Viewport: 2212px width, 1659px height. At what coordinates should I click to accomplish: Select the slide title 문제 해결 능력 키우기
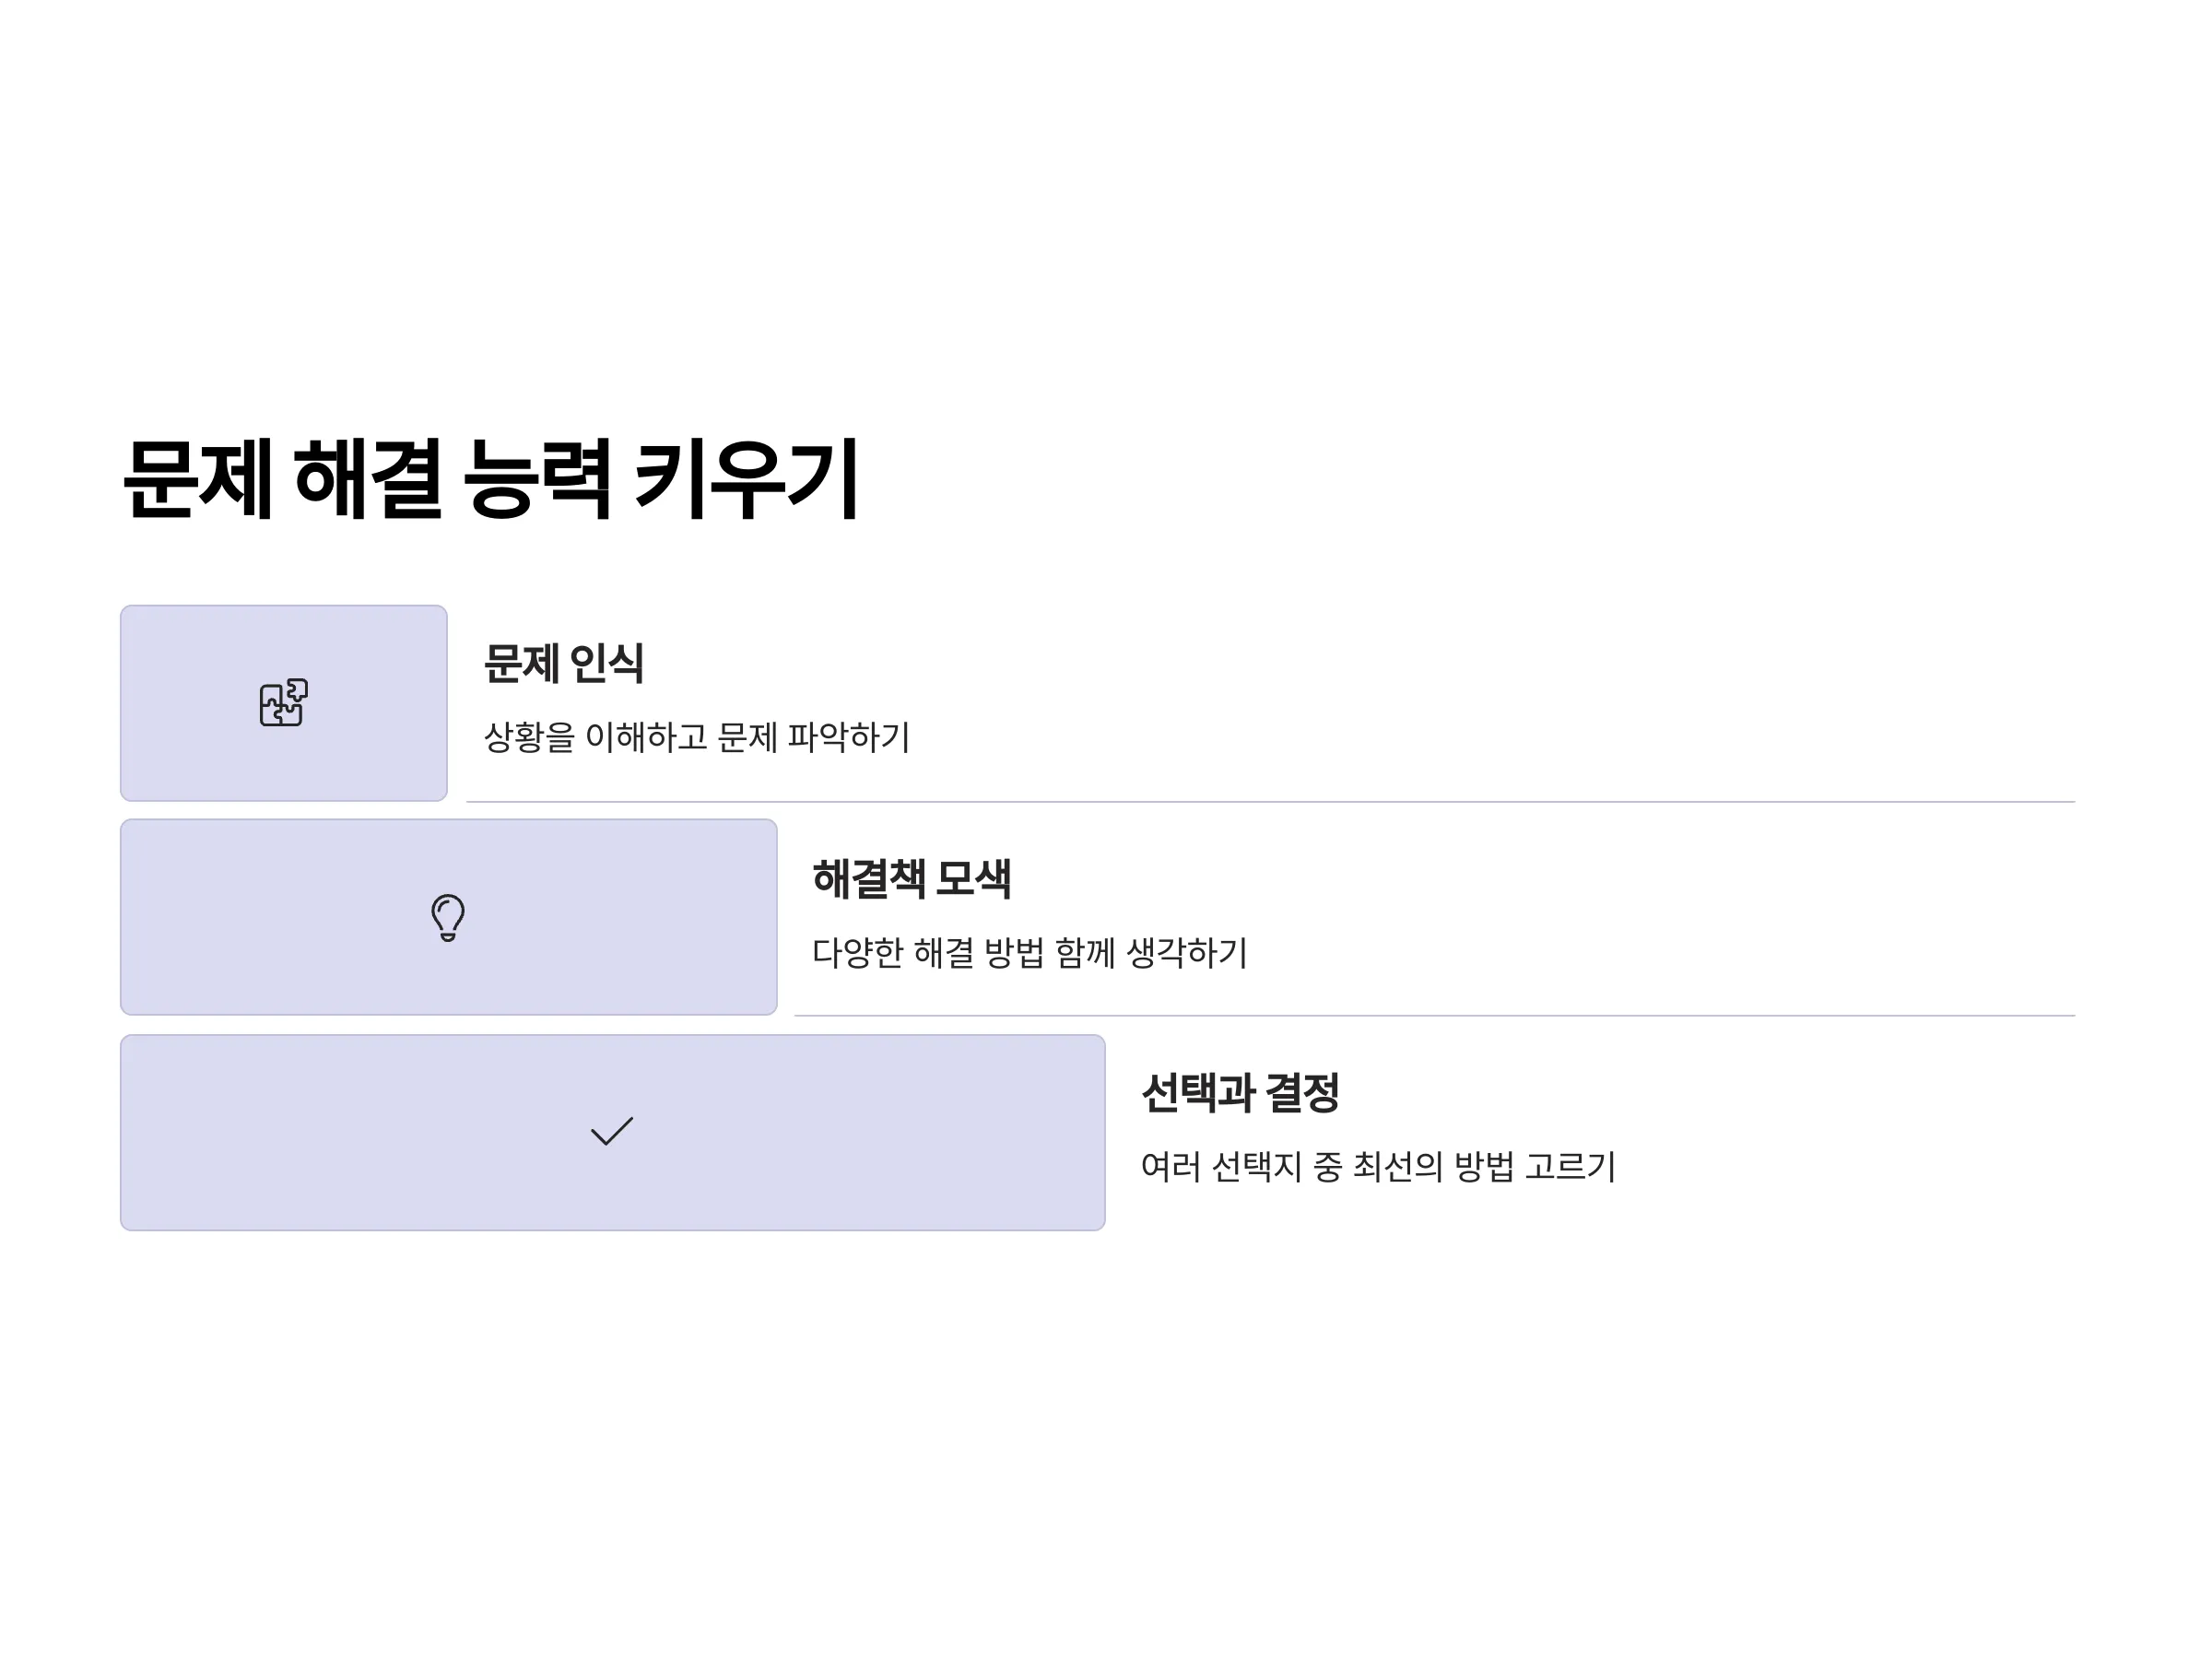click(x=490, y=479)
